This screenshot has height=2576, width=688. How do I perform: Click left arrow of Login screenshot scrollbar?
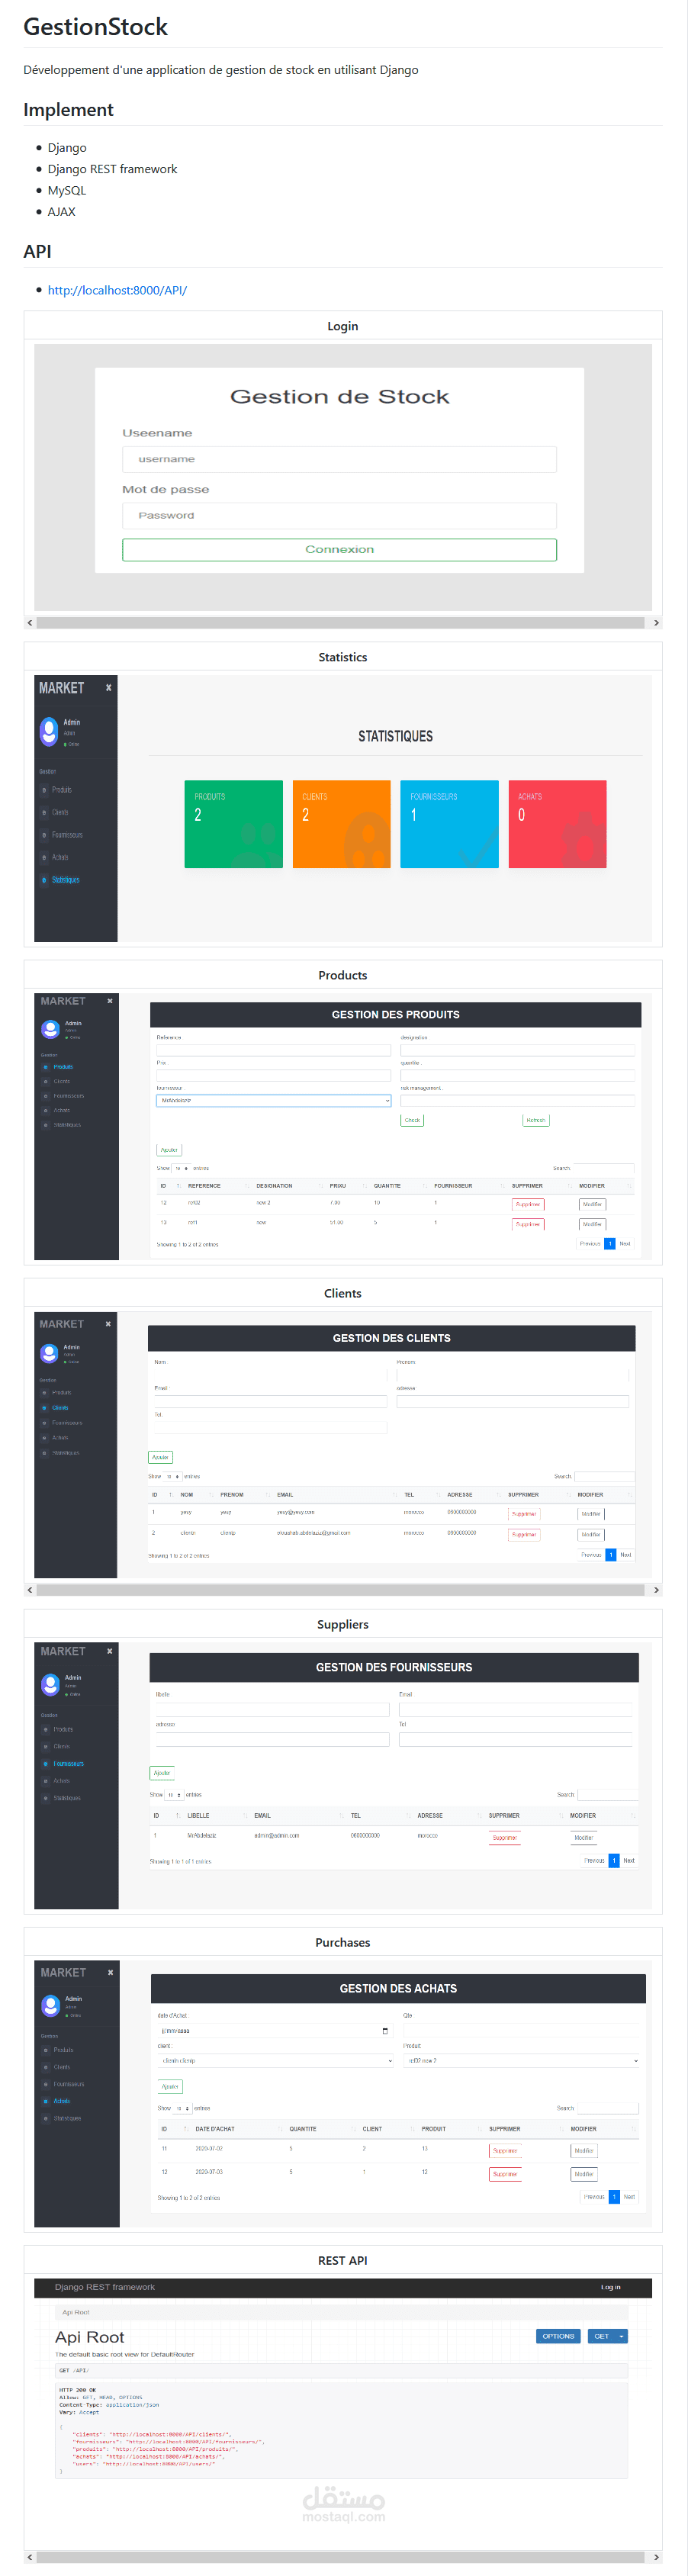(x=30, y=623)
